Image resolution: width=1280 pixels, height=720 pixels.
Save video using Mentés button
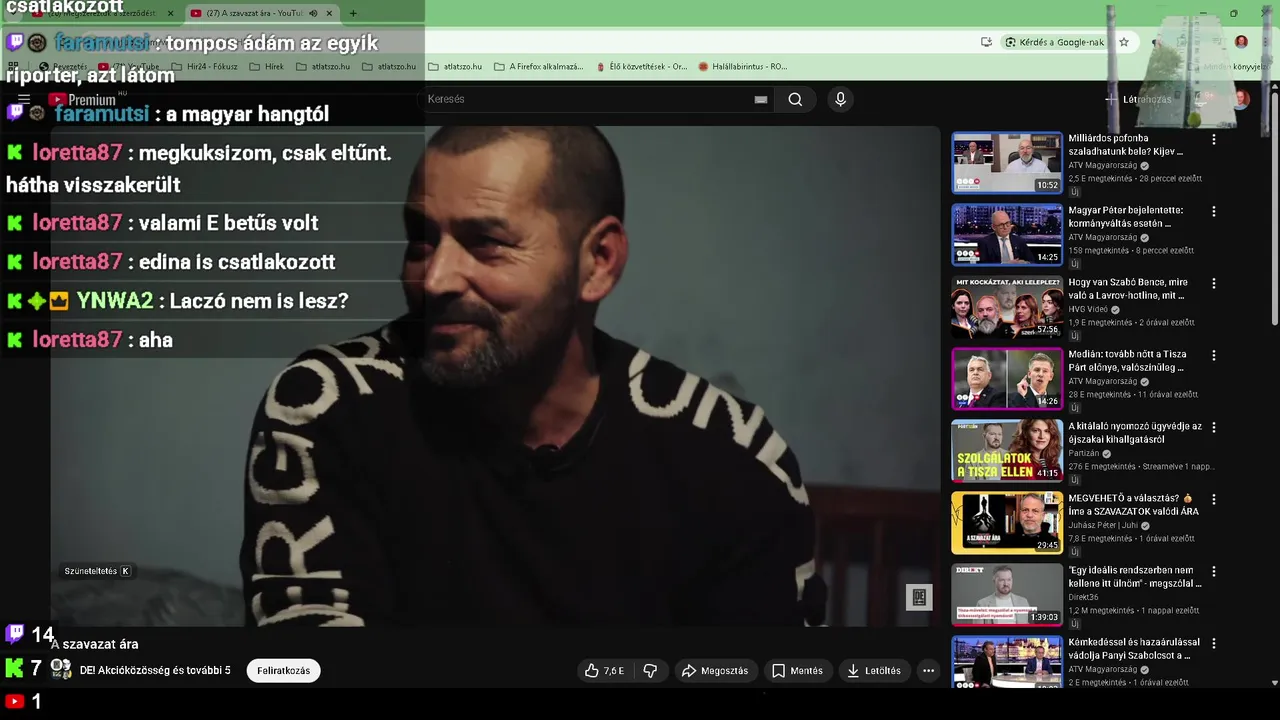(x=797, y=671)
